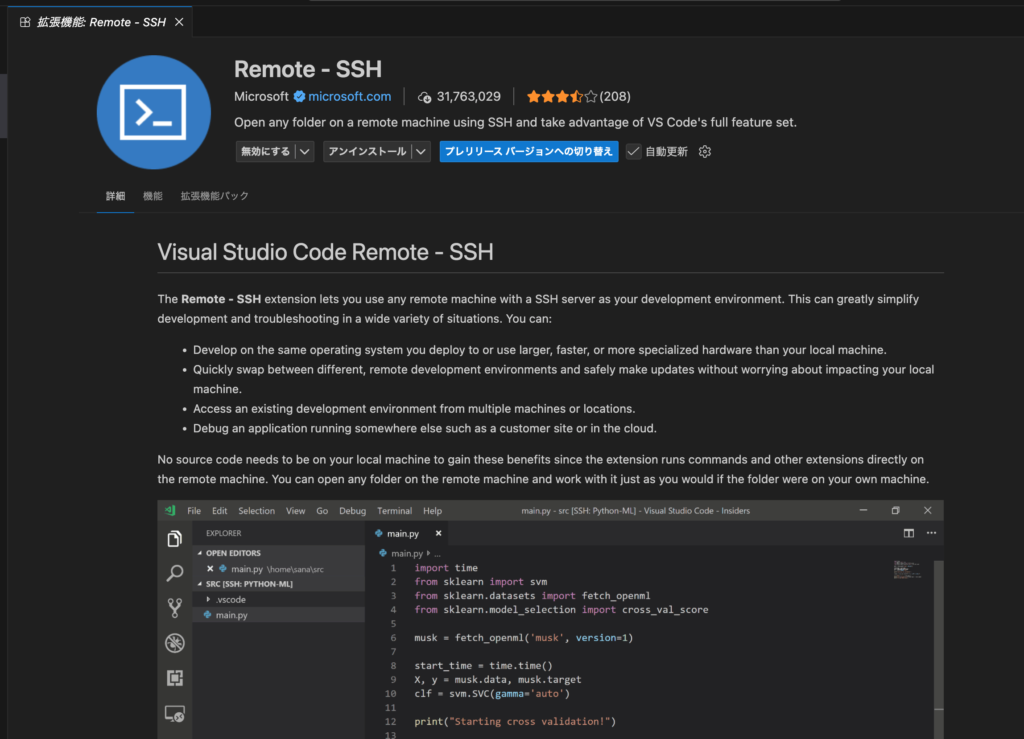The height and width of the screenshot is (739, 1024).
Task: Open the extension settings gear icon
Action: 705,152
